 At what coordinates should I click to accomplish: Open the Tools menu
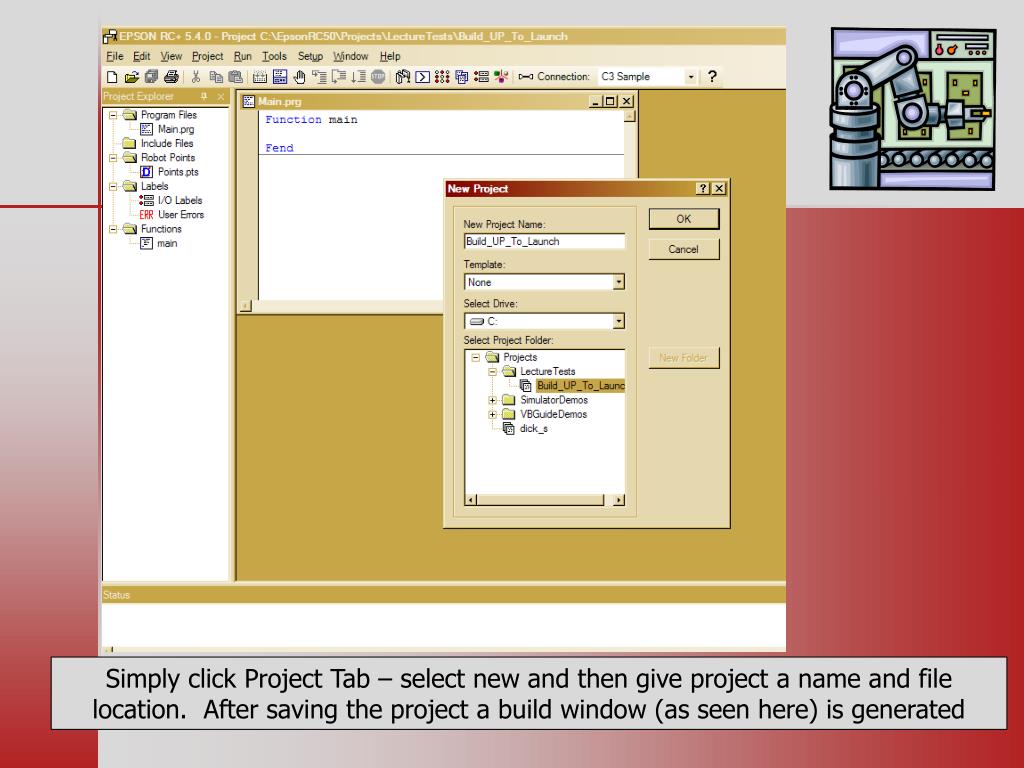(274, 57)
